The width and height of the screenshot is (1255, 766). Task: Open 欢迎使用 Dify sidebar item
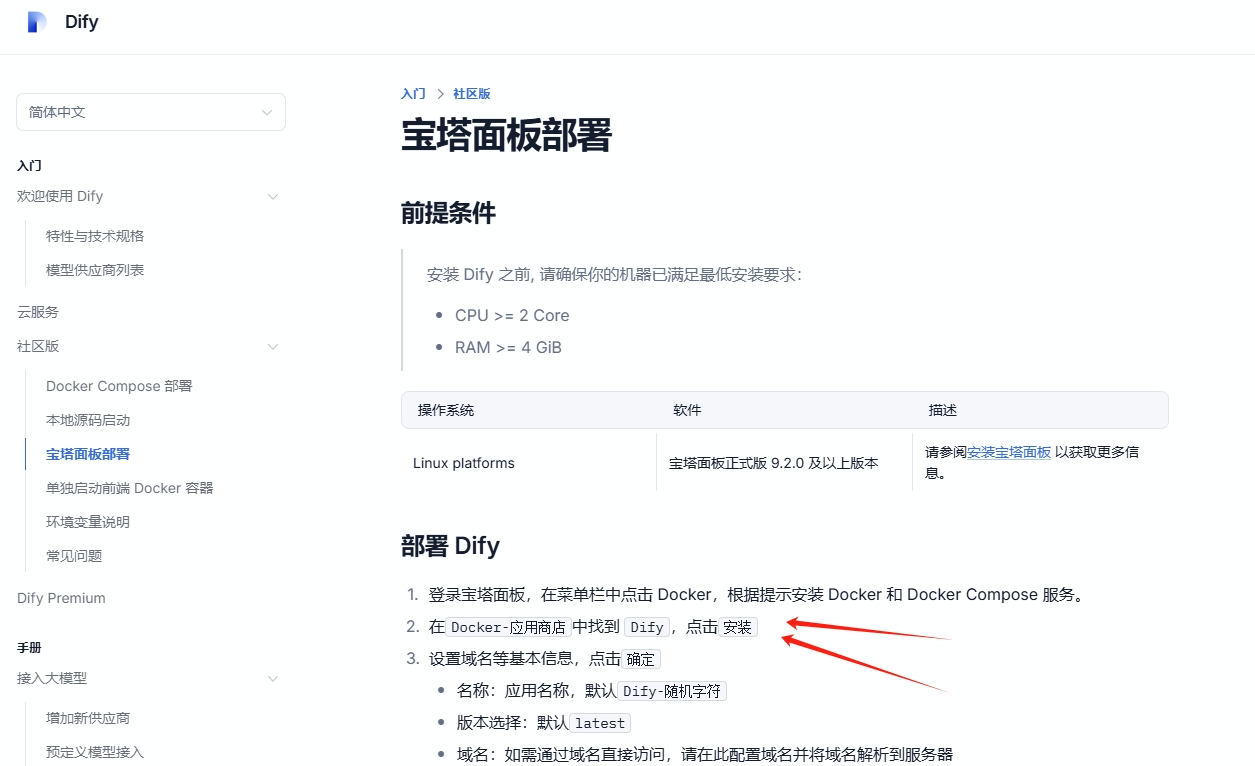tap(60, 197)
